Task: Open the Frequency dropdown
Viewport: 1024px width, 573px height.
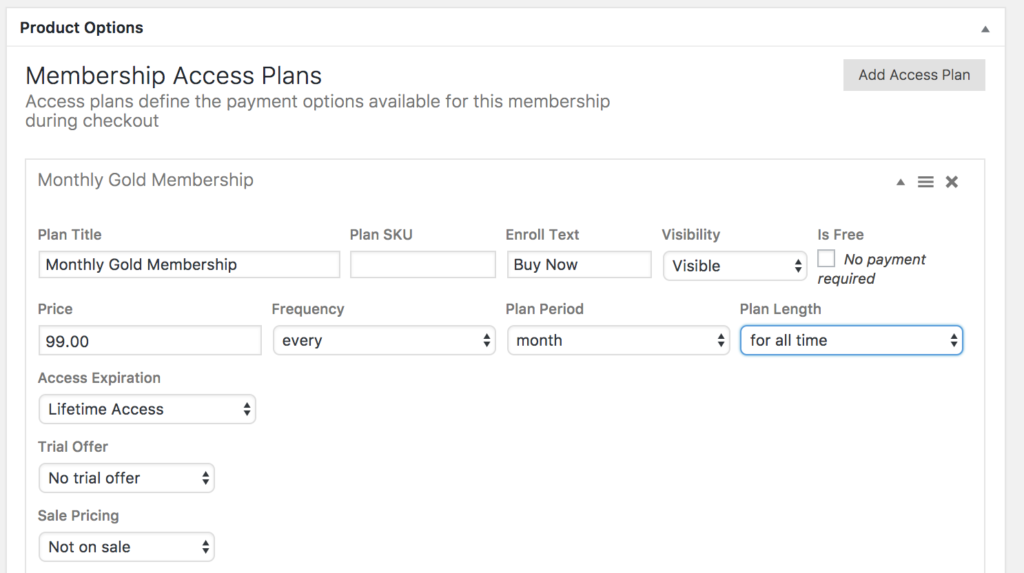Action: coord(384,340)
